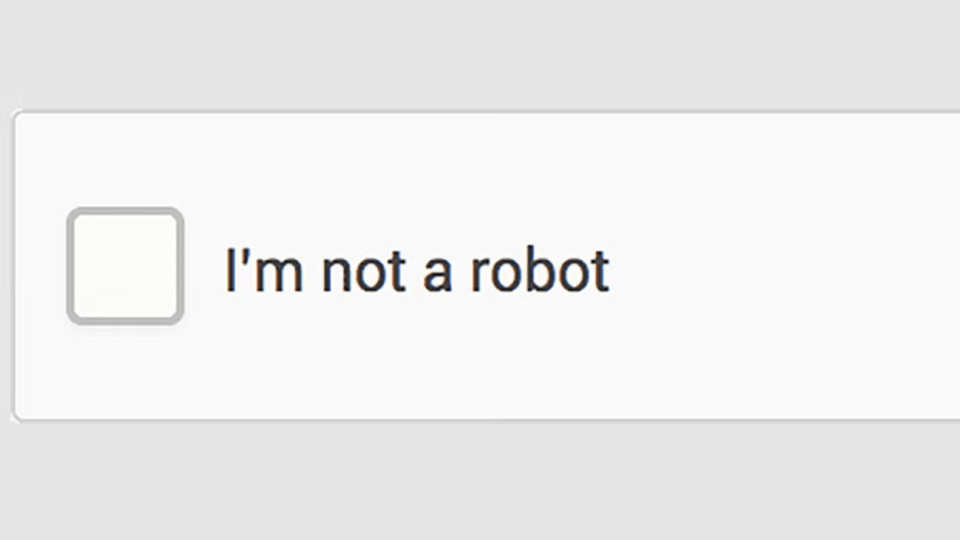960x540 pixels.
Task: Click the letter "a" in captcha label
Action: tap(438, 276)
